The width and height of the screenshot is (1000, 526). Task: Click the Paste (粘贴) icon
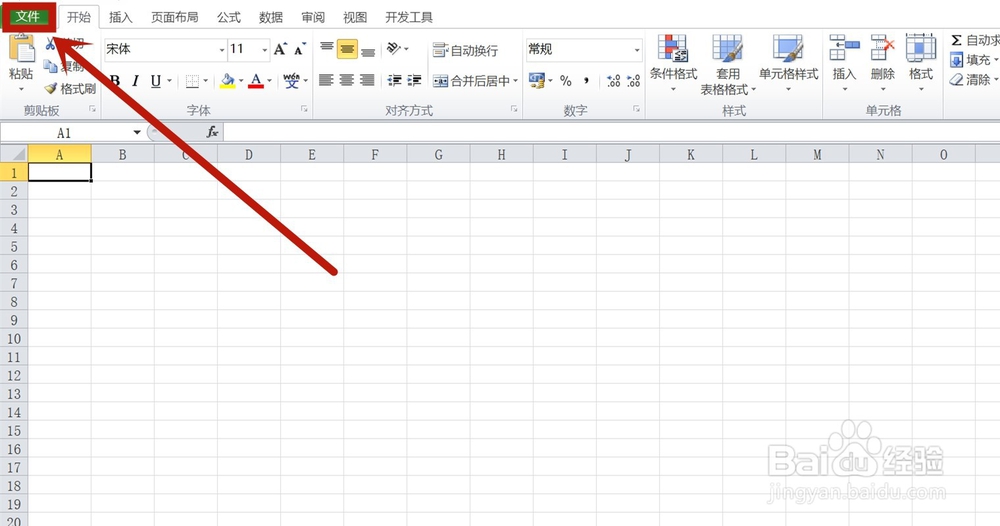[x=21, y=48]
